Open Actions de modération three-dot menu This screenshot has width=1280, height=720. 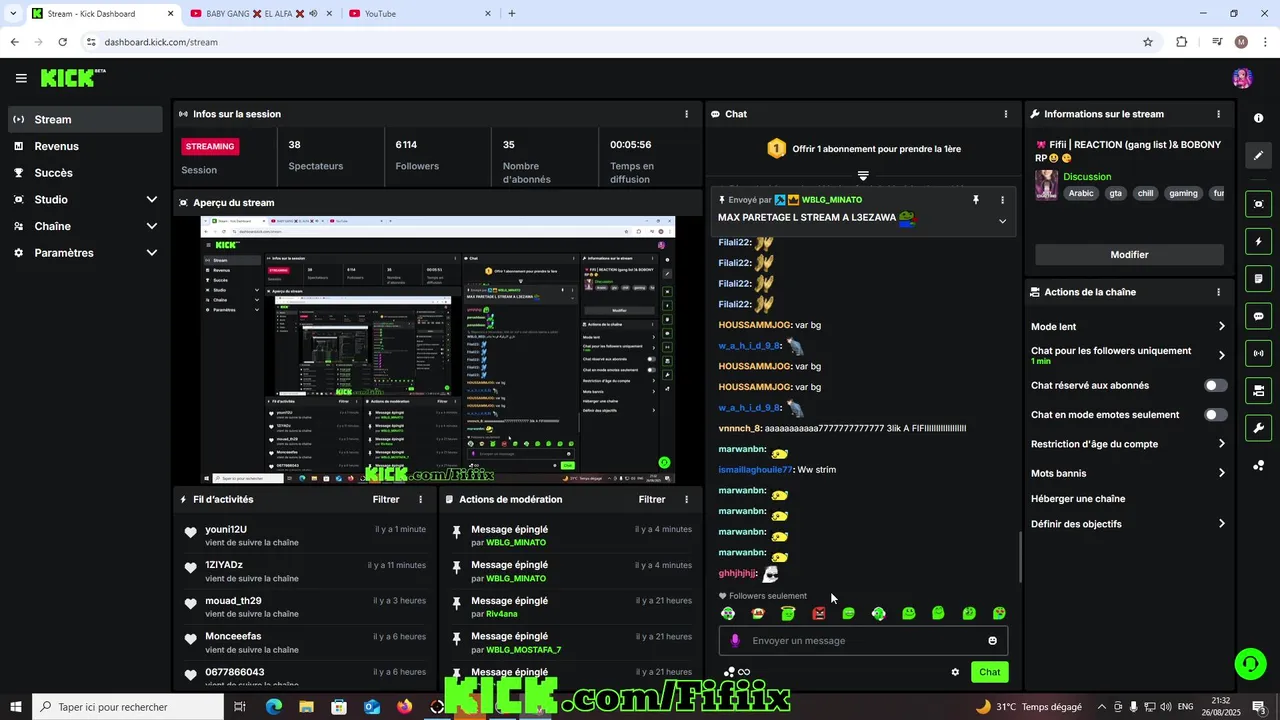(x=686, y=499)
